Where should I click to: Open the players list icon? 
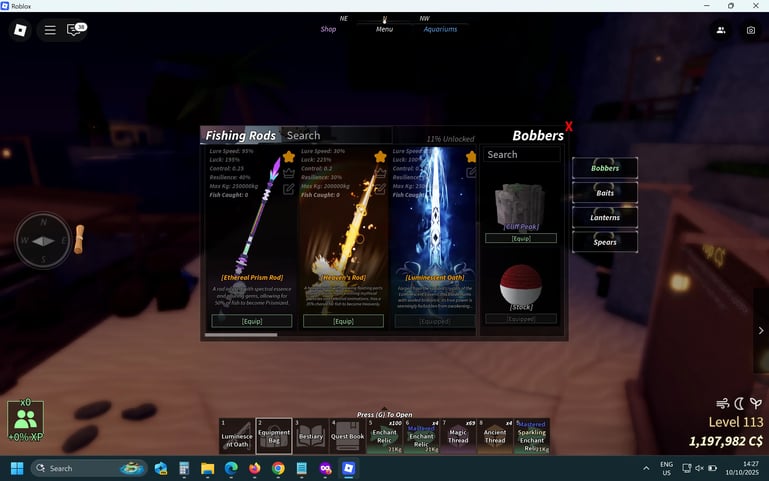click(x=721, y=30)
